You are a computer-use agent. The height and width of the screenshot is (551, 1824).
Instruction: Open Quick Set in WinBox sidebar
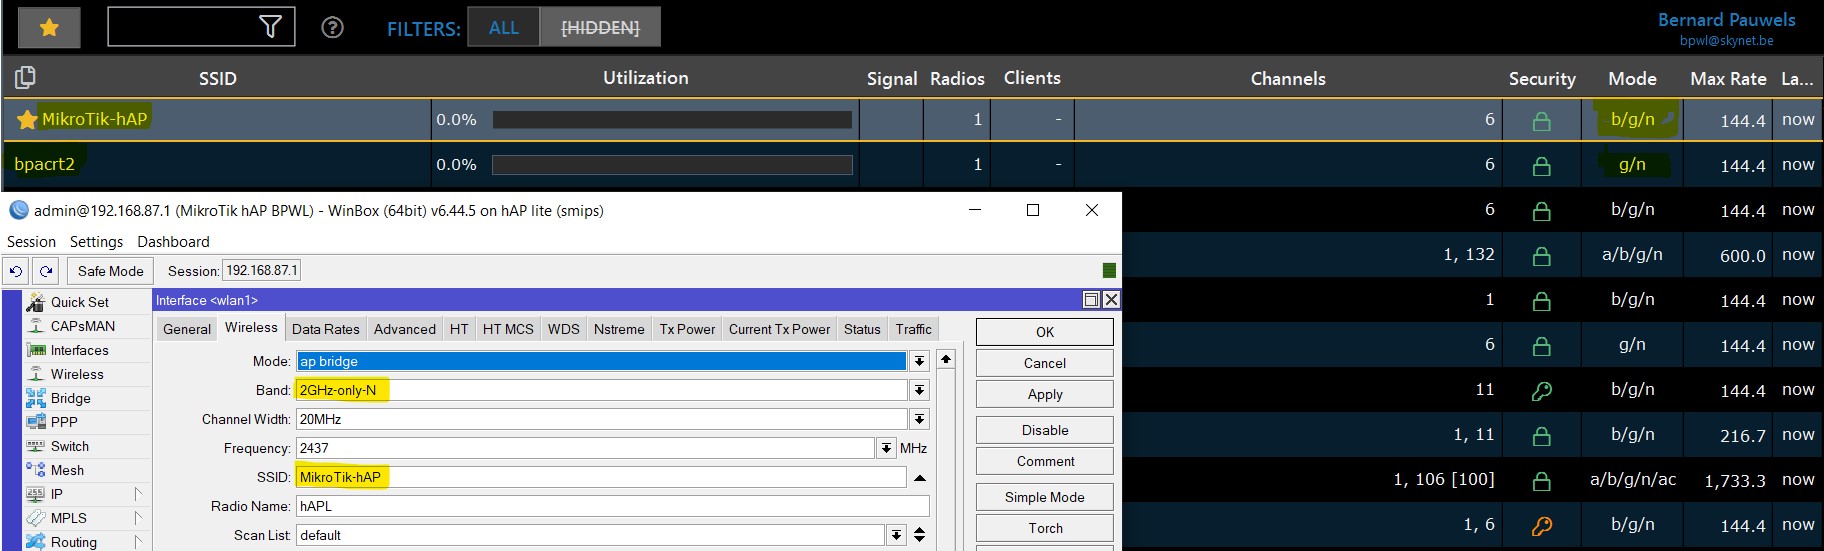[x=80, y=302]
